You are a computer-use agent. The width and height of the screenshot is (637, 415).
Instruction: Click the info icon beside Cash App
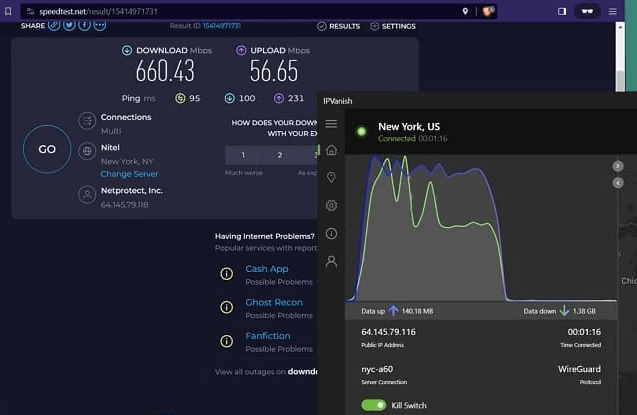(x=227, y=274)
